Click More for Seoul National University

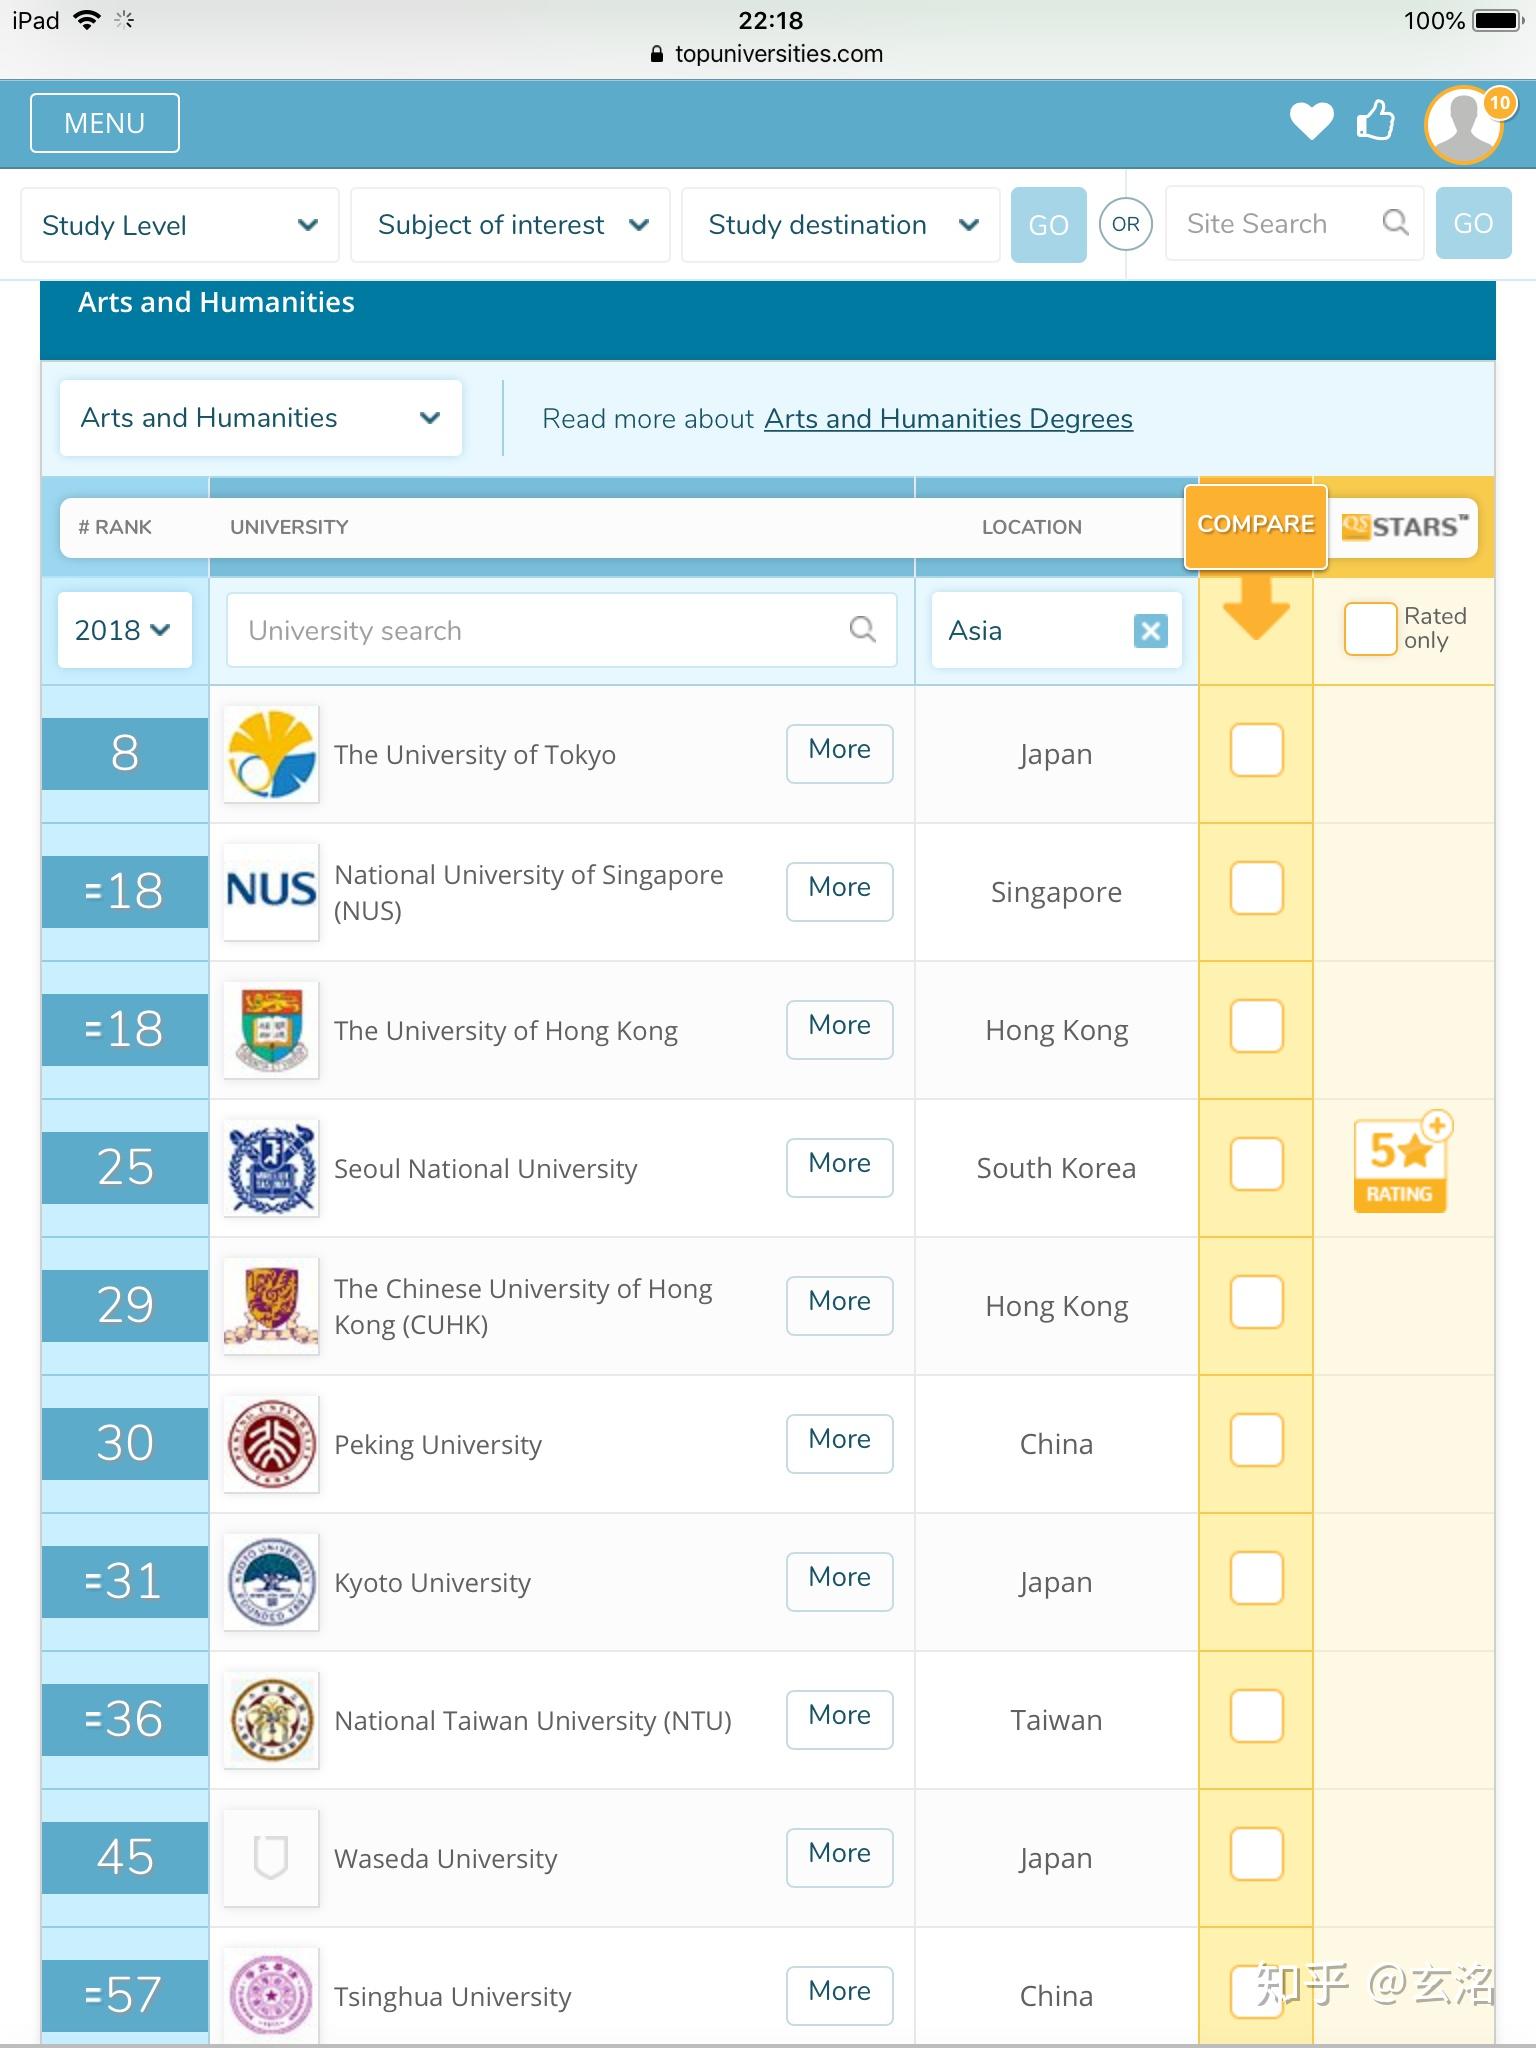(x=840, y=1167)
